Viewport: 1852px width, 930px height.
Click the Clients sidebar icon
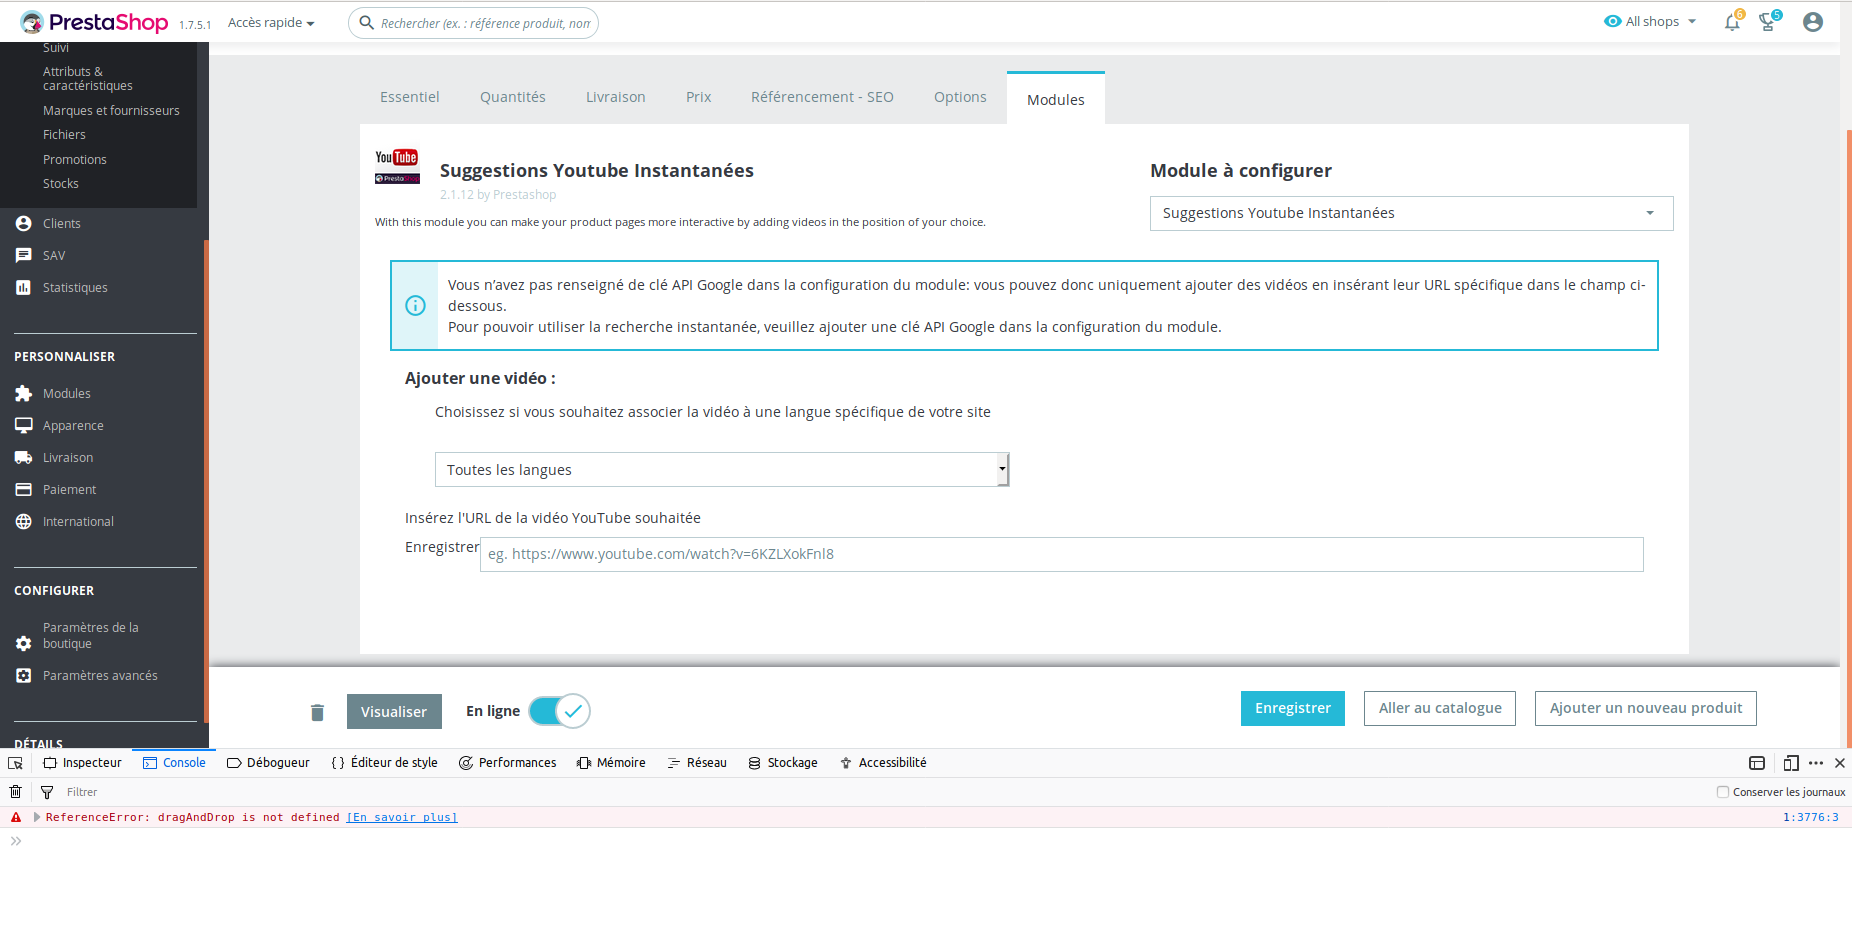pyautogui.click(x=24, y=223)
